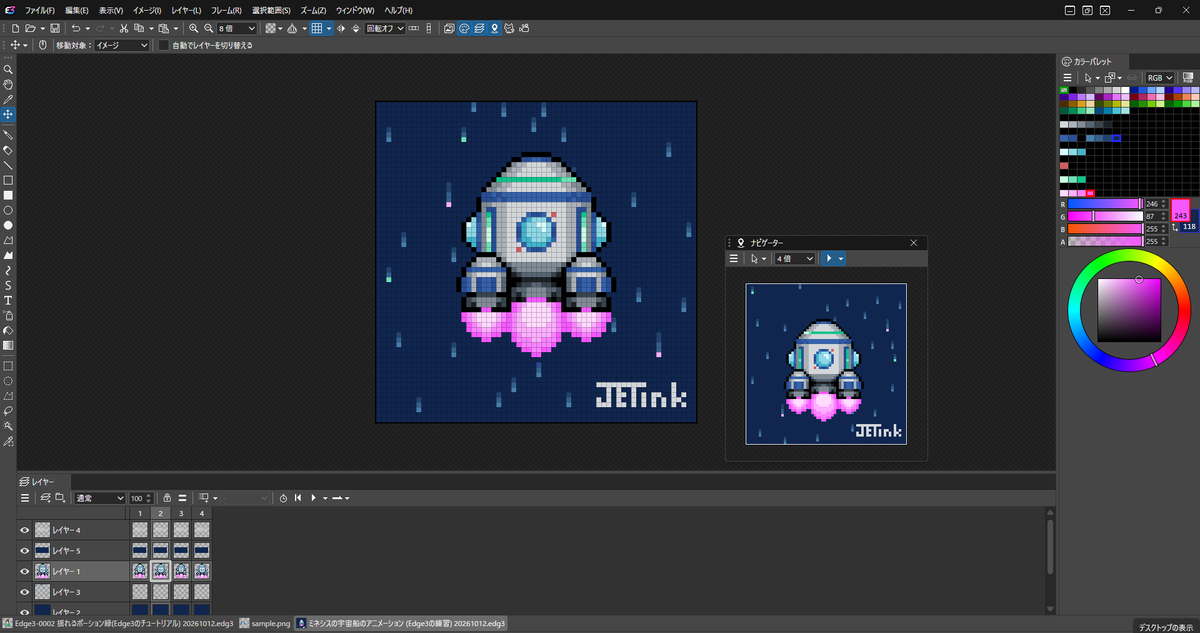The image size is (1200, 633).
Task: Switch to the sample.png document tab
Action: point(265,623)
